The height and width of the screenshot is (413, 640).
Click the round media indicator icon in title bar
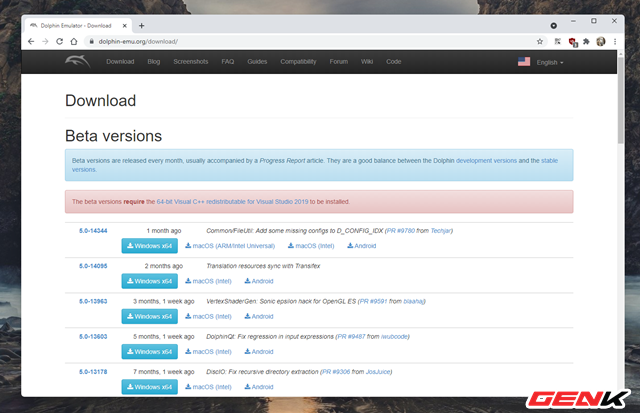553,26
